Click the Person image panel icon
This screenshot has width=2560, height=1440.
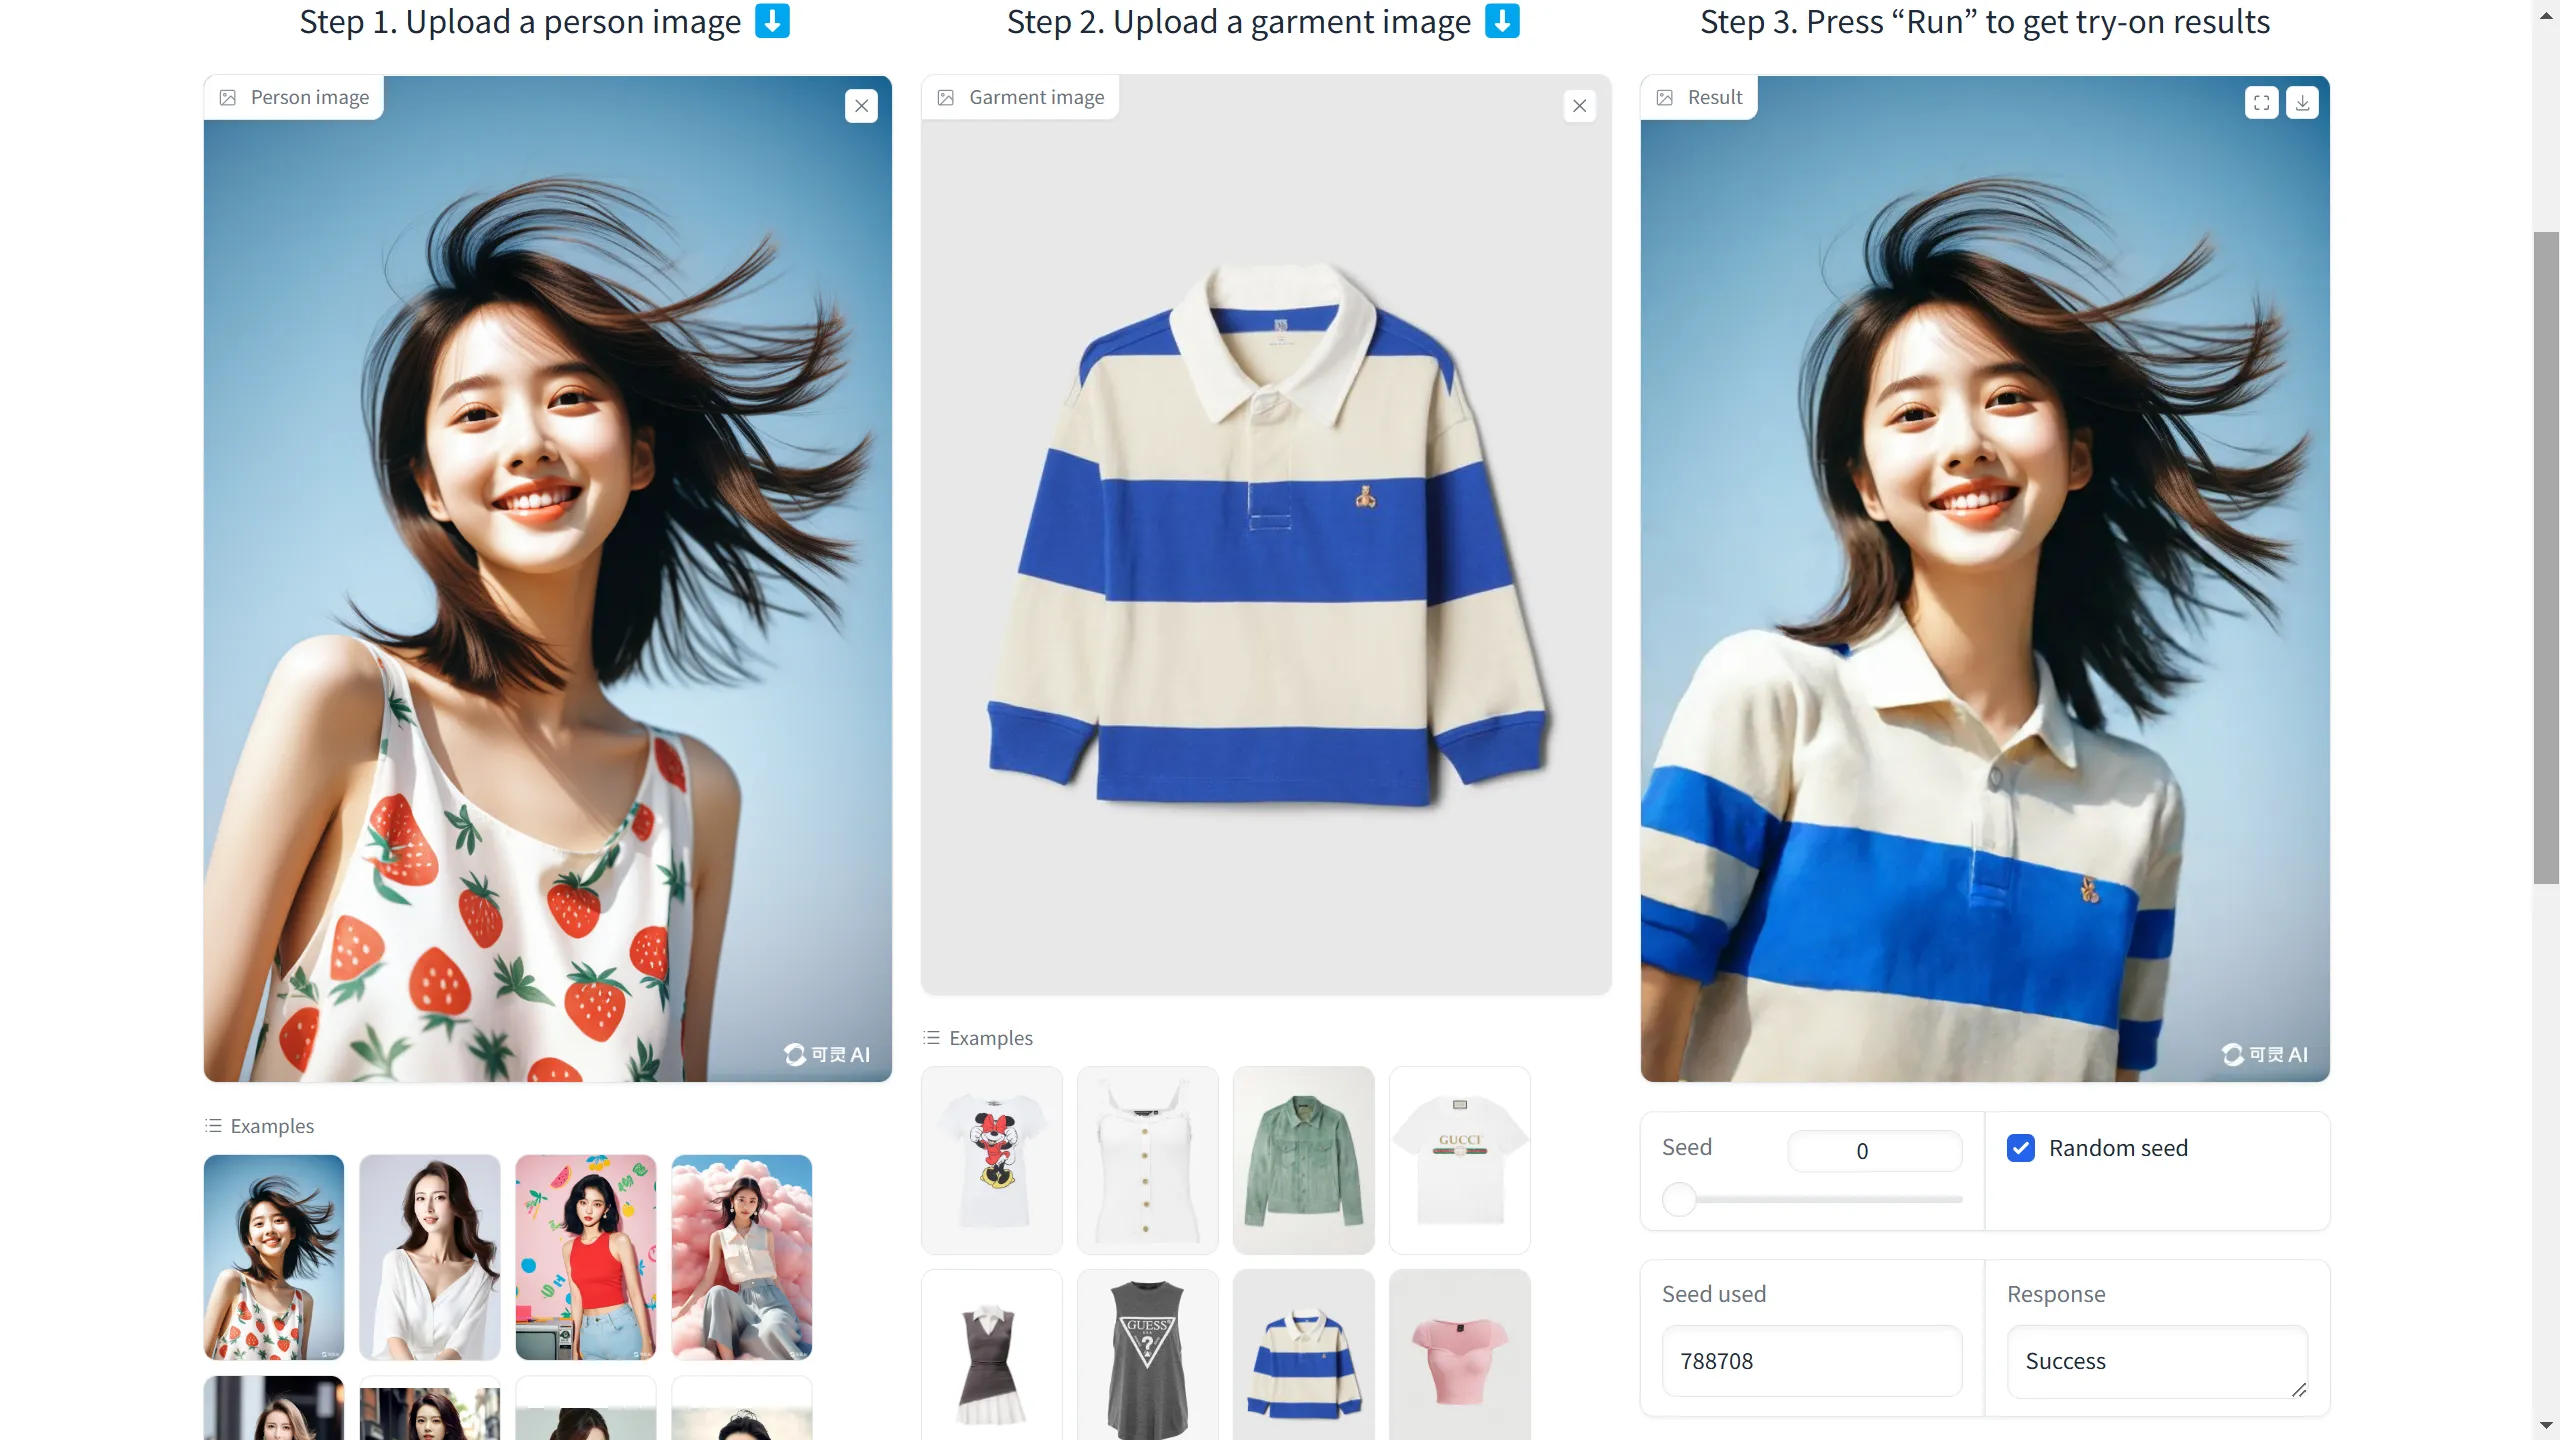pos(227,97)
